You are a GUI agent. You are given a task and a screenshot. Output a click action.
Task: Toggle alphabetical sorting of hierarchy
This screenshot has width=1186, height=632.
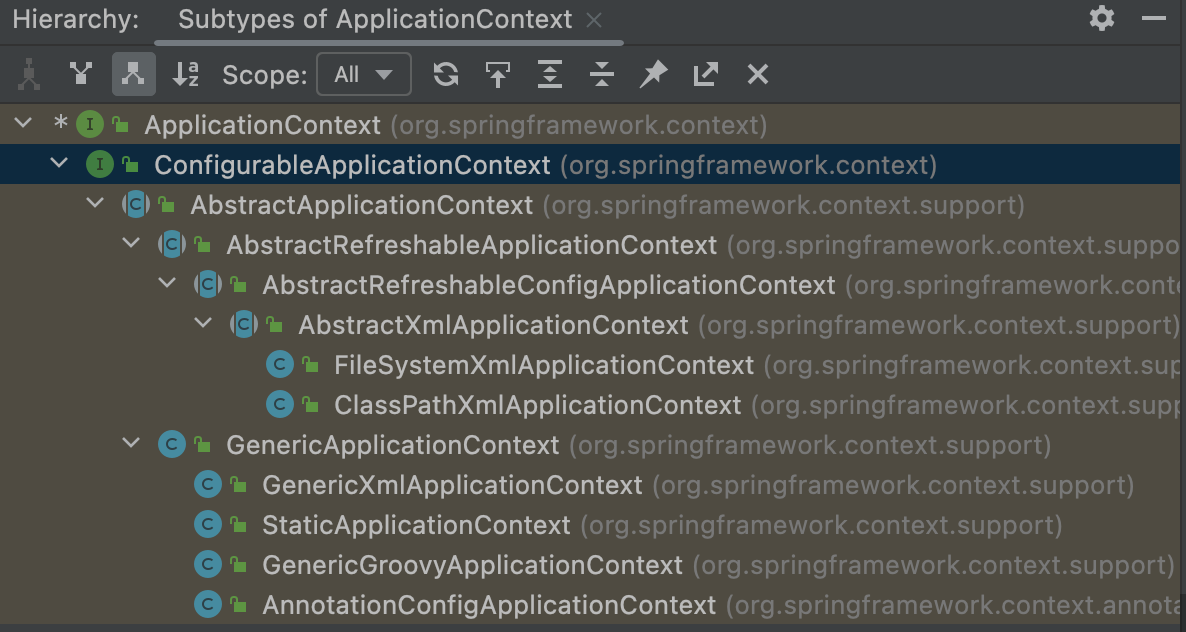(186, 74)
